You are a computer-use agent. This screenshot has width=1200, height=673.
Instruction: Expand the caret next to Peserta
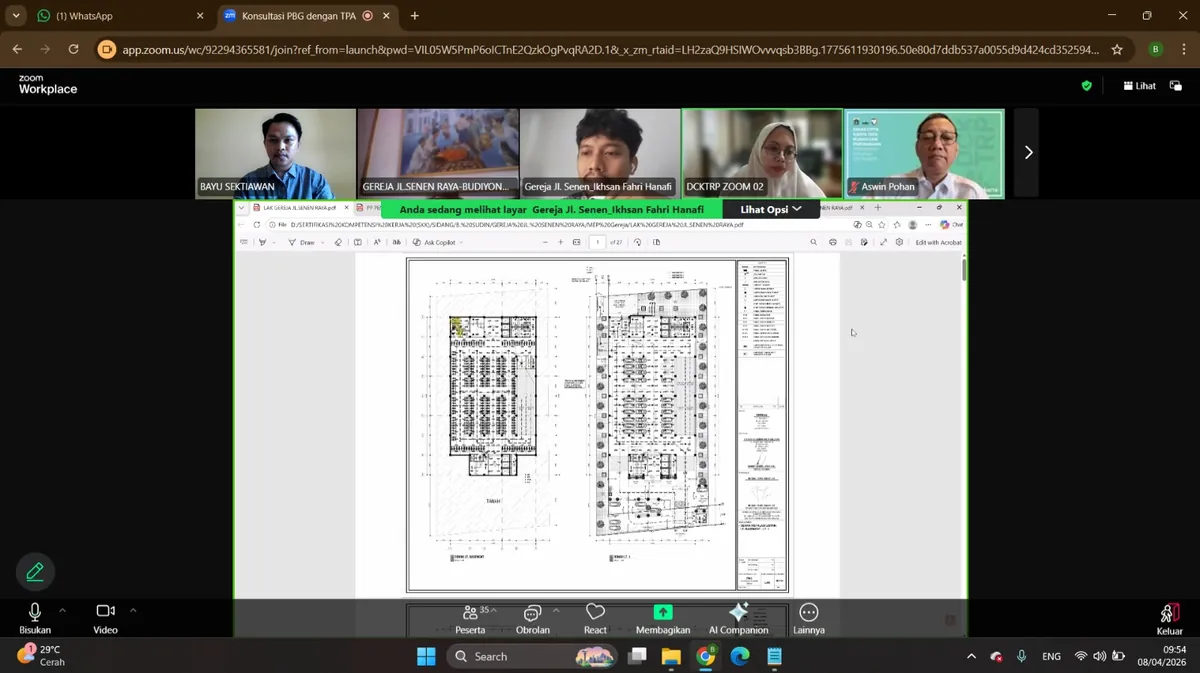tap(494, 610)
